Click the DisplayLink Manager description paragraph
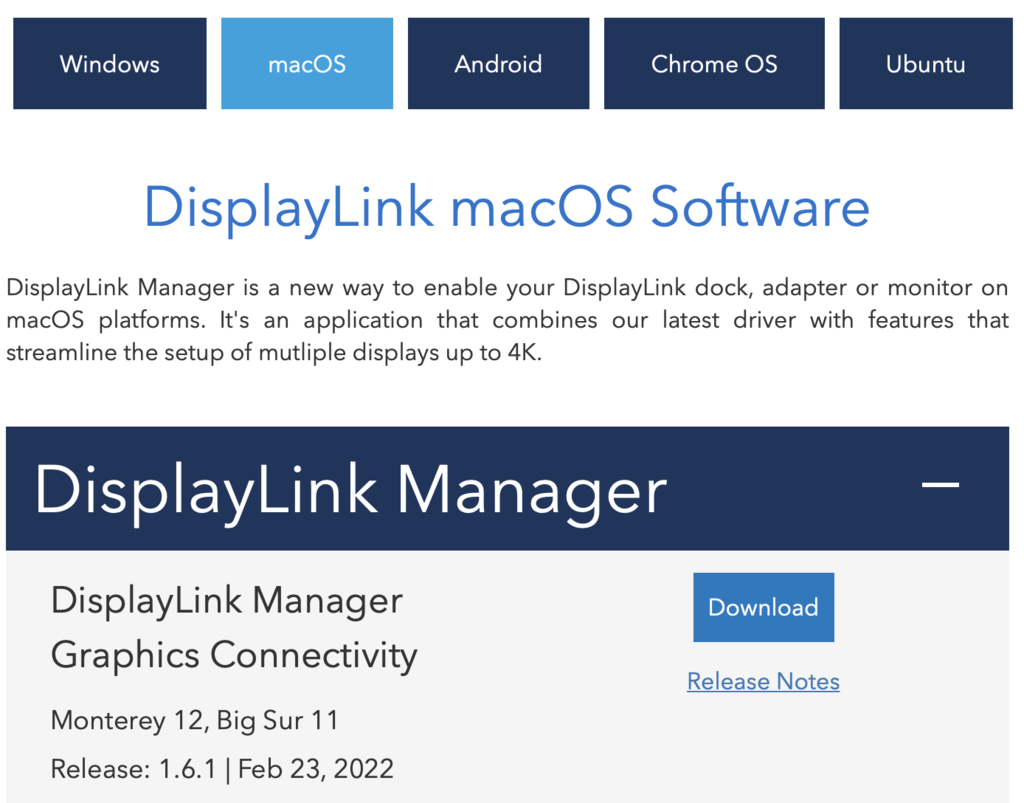1024x803 pixels. [x=507, y=320]
